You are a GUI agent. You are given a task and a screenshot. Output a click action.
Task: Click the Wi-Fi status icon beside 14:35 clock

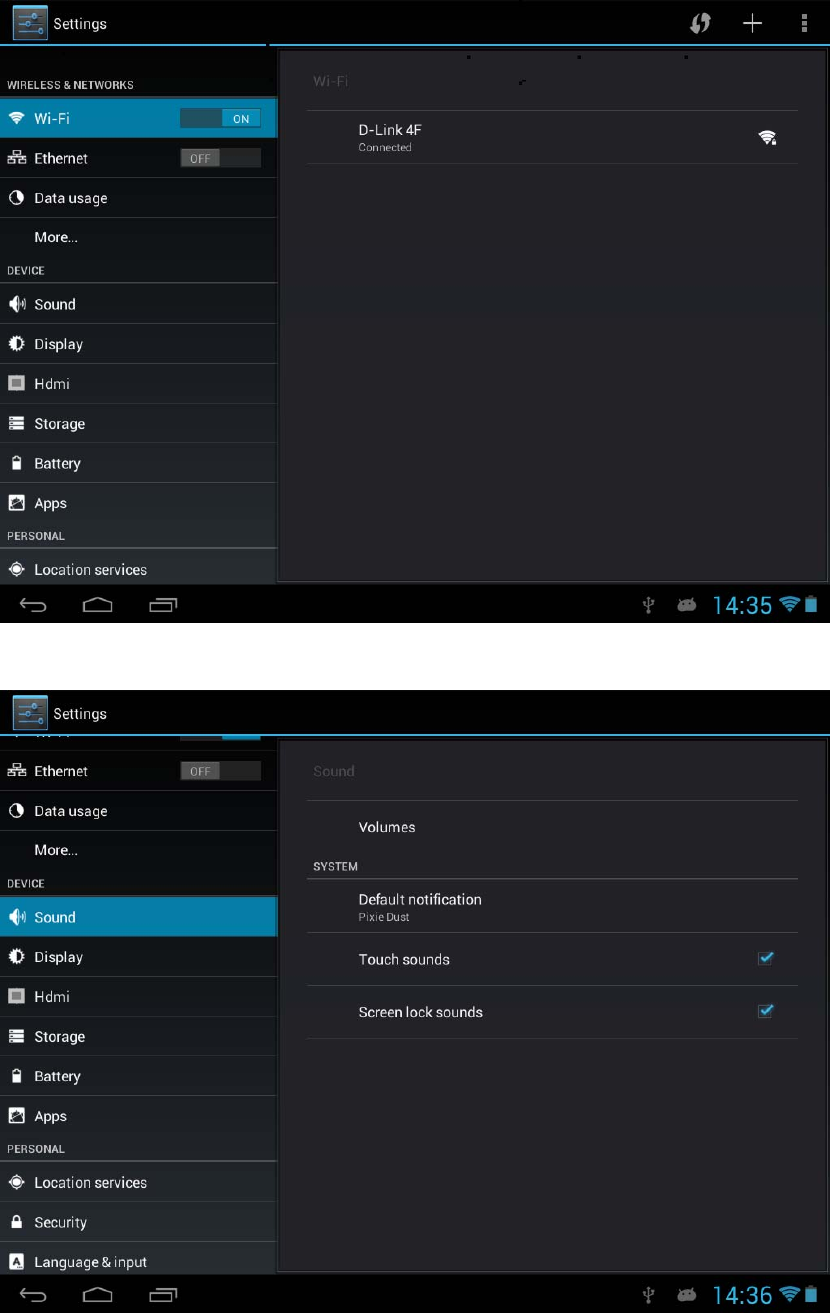[790, 604]
